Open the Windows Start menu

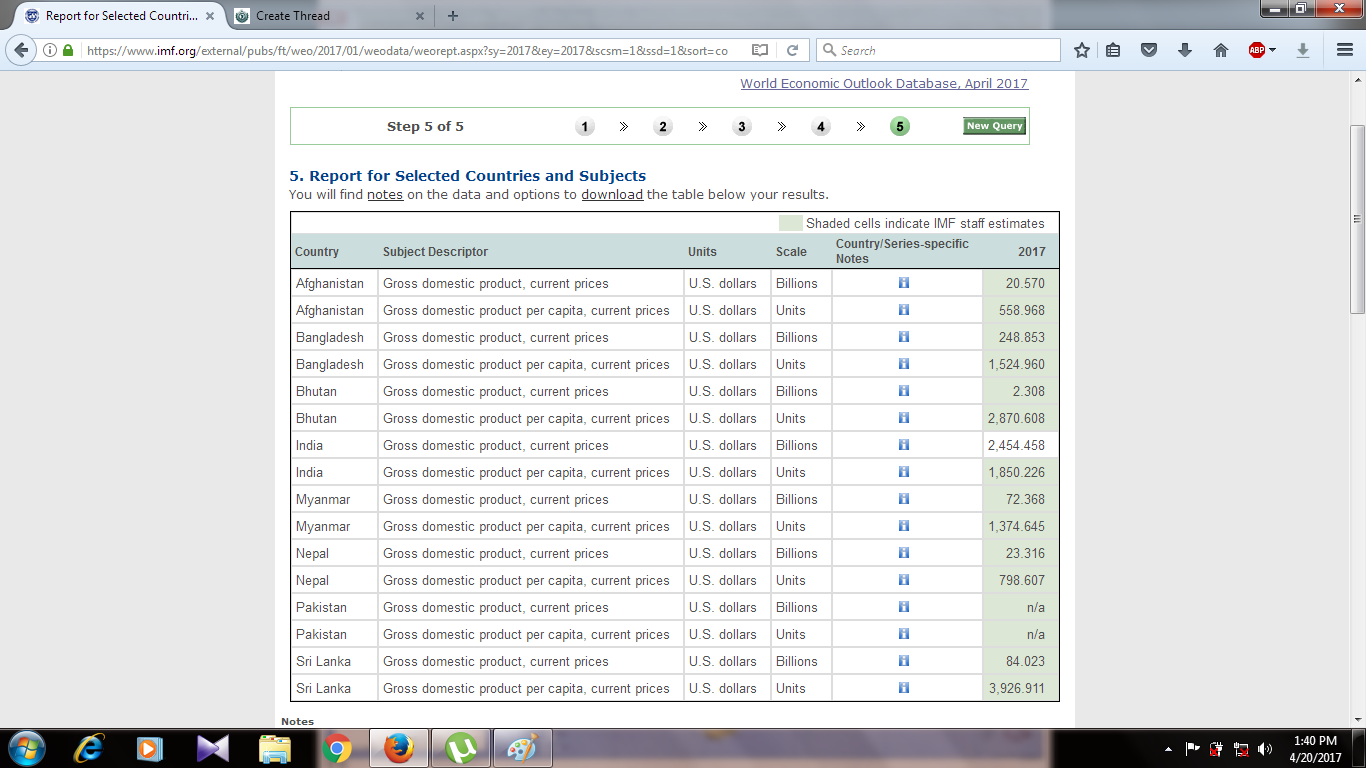point(25,747)
